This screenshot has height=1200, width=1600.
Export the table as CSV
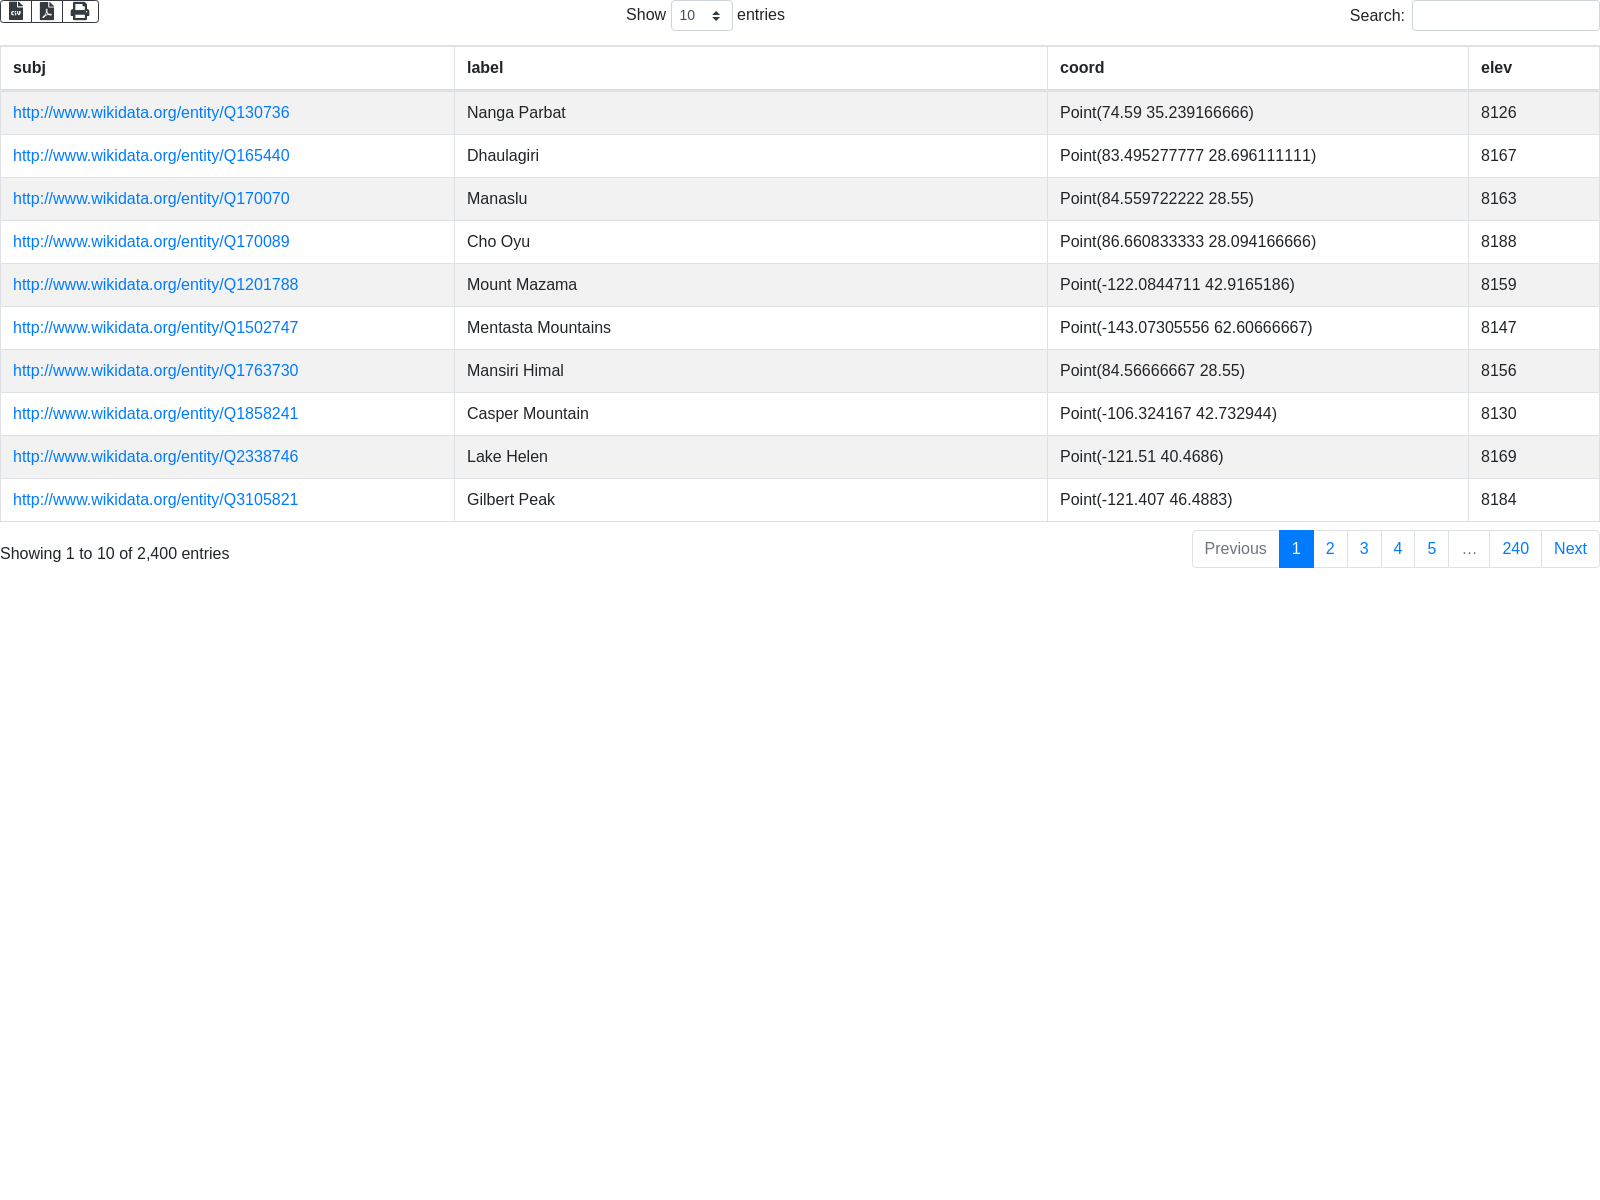click(16, 12)
